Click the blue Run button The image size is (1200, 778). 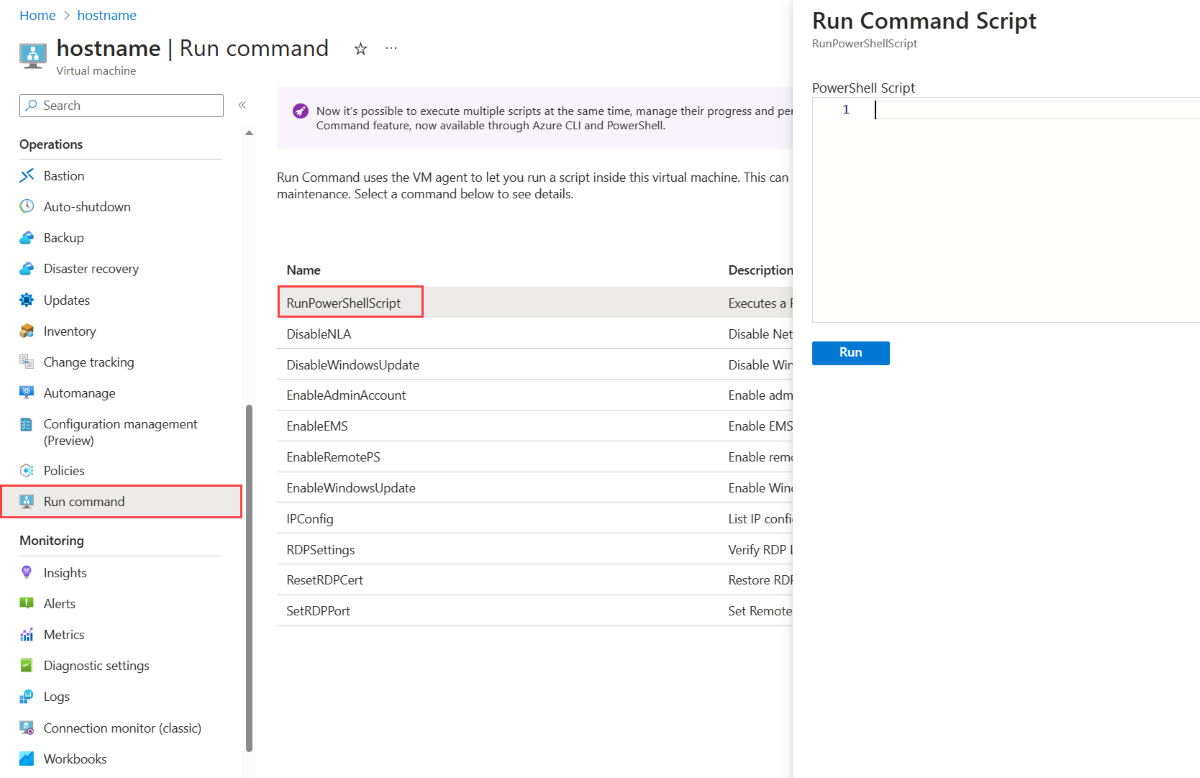tap(850, 353)
